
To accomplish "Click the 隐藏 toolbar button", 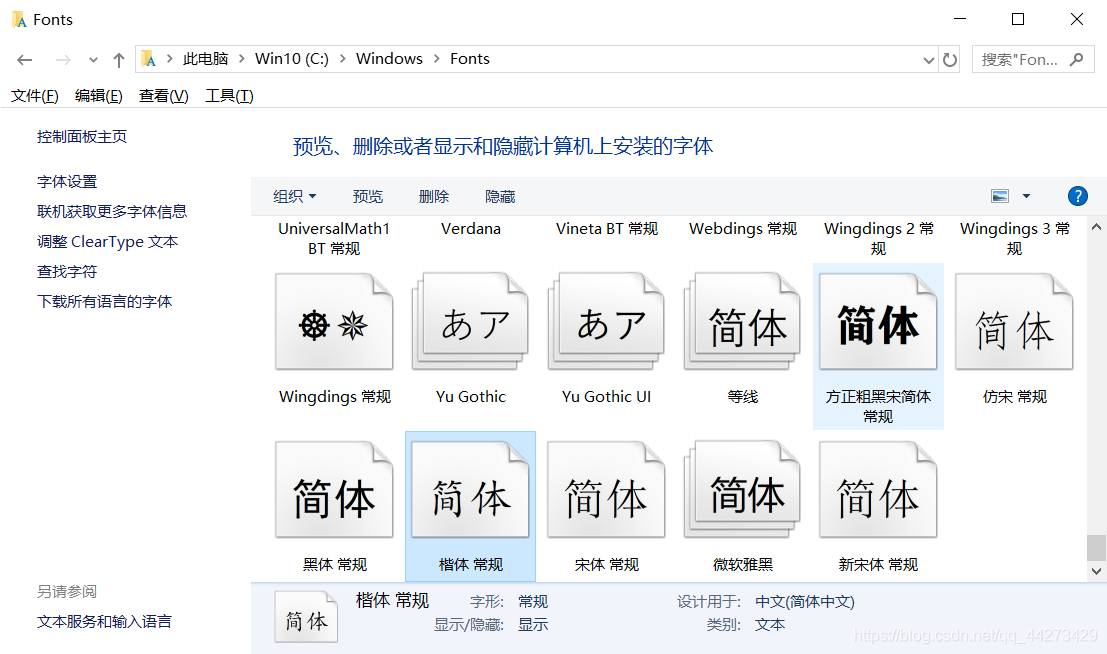I will point(500,196).
